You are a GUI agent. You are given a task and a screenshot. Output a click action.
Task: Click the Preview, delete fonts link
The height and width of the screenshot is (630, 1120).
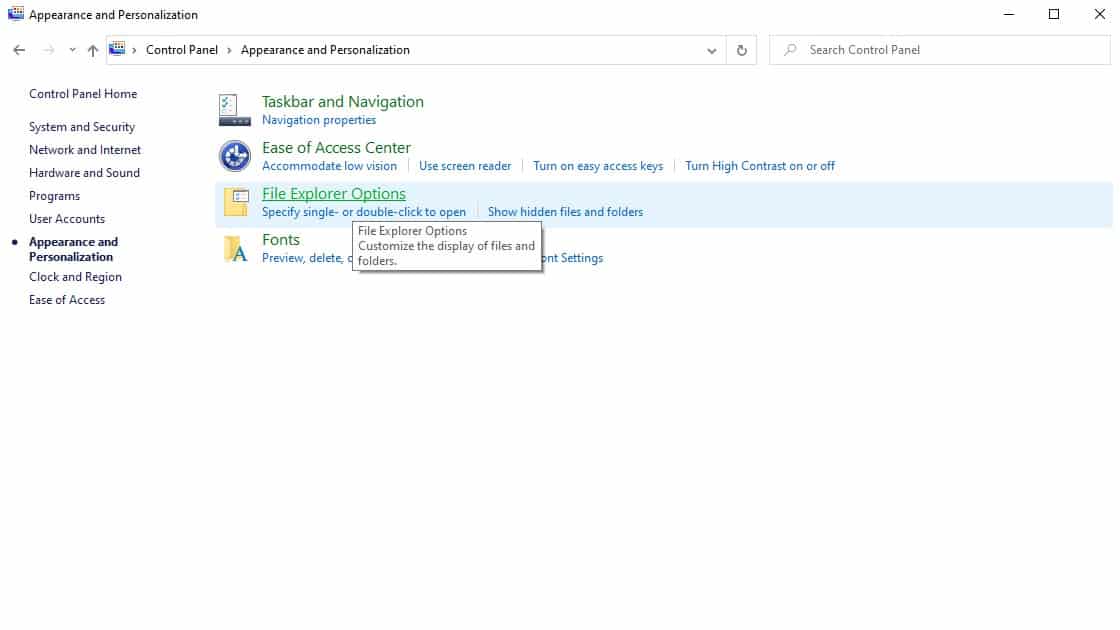coord(306,258)
